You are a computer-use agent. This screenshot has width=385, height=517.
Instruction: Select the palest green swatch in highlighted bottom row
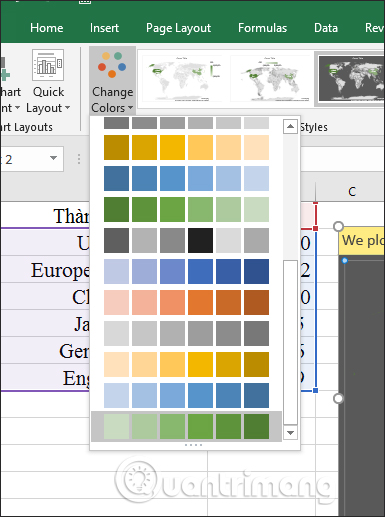116,426
